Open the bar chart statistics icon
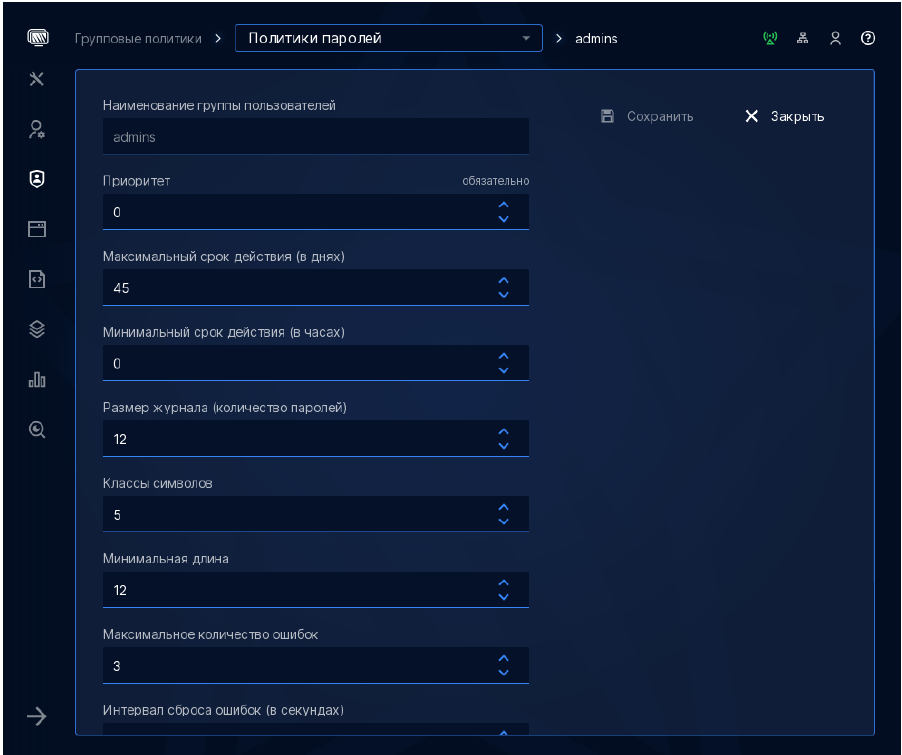 [x=37, y=379]
